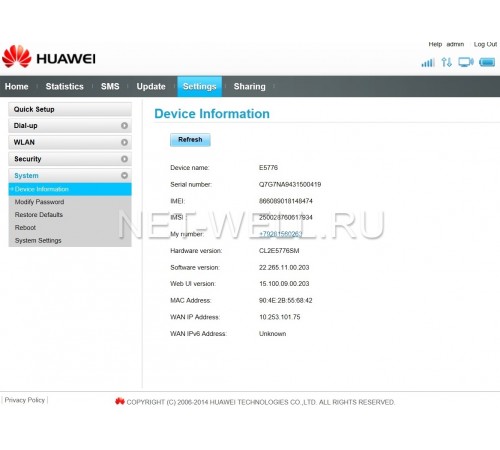Image resolution: width=500 pixels, height=450 pixels.
Task: Open the Statistics tab
Action: 64,86
